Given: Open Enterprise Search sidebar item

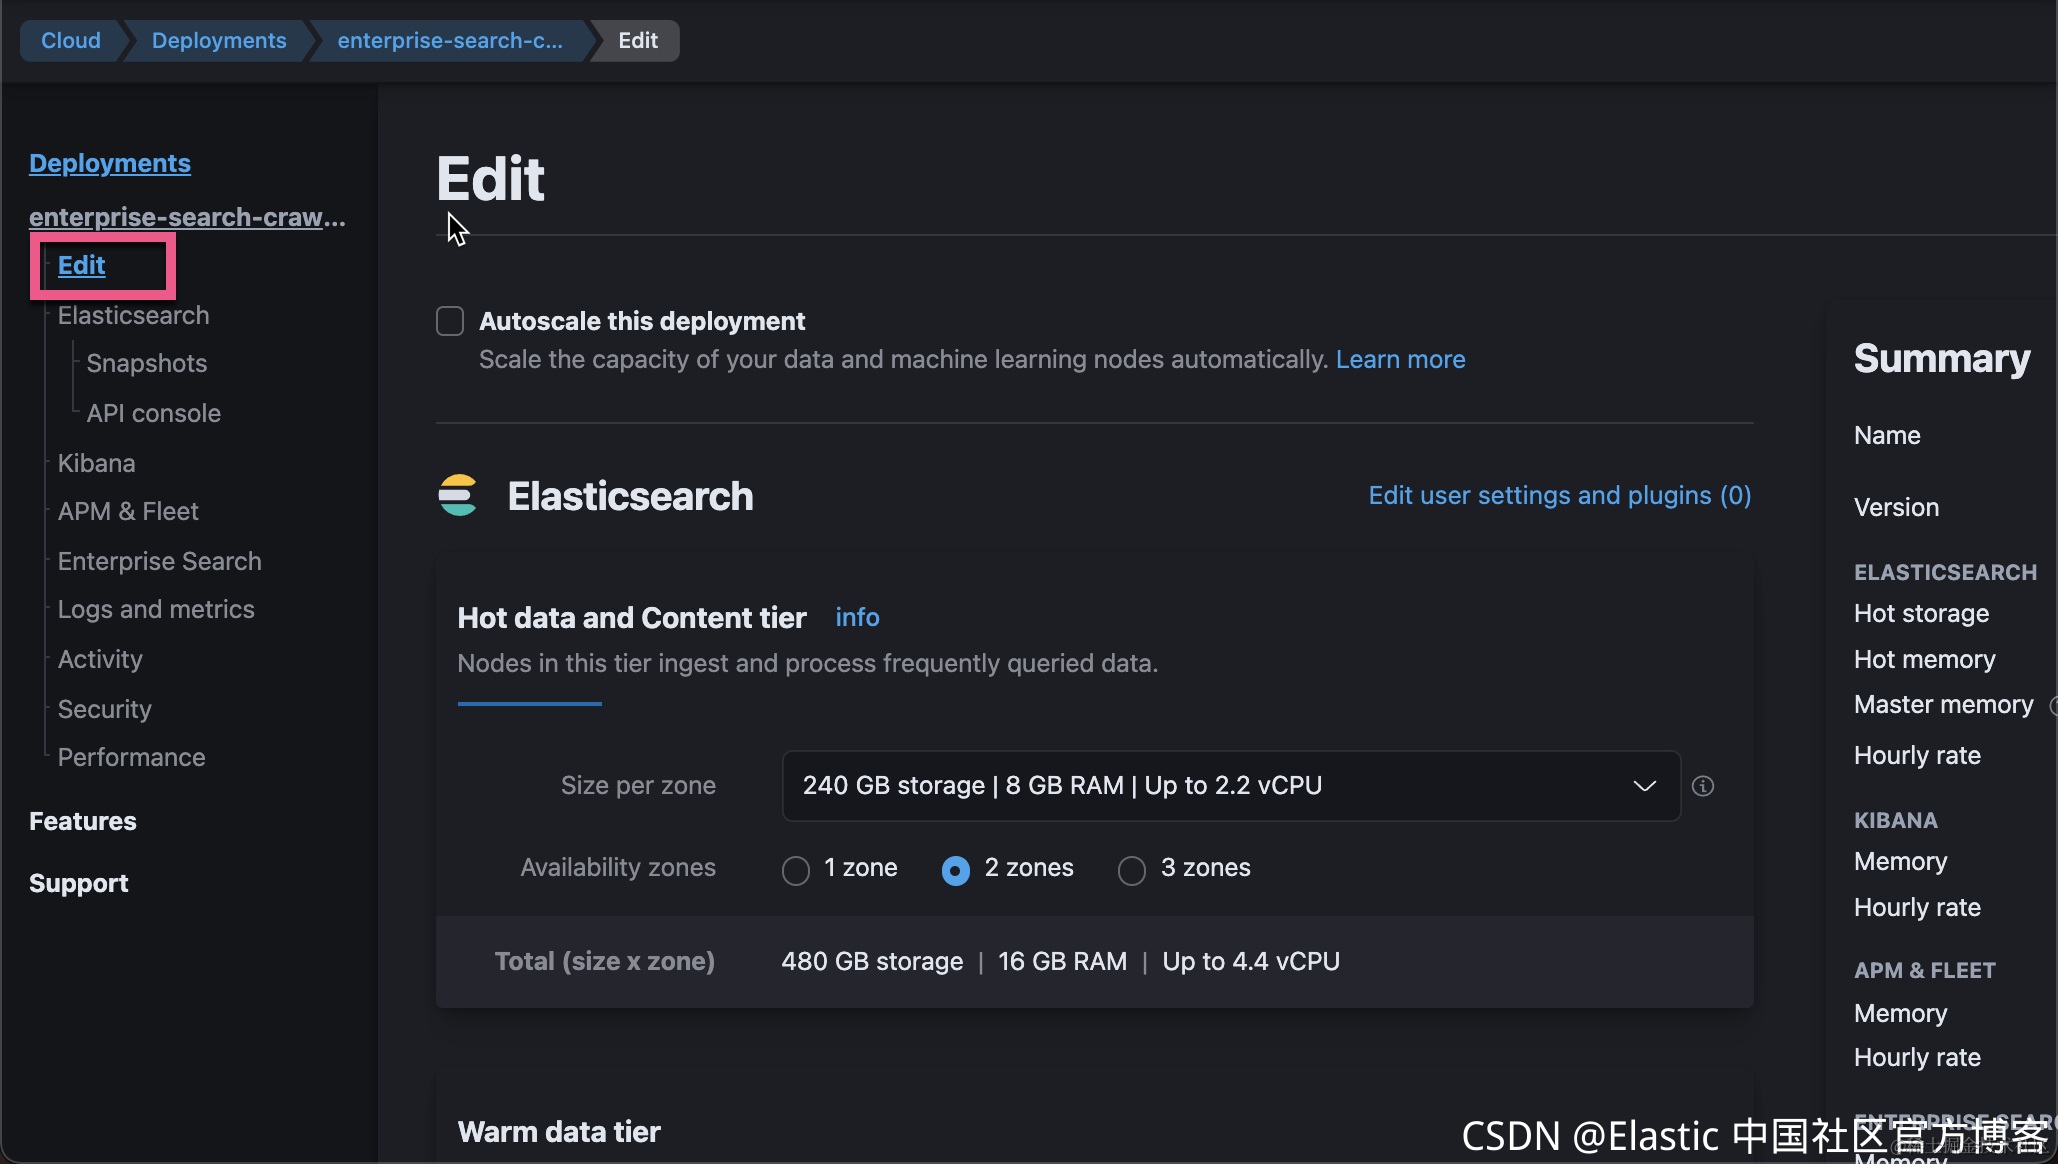Looking at the screenshot, I should [159, 561].
